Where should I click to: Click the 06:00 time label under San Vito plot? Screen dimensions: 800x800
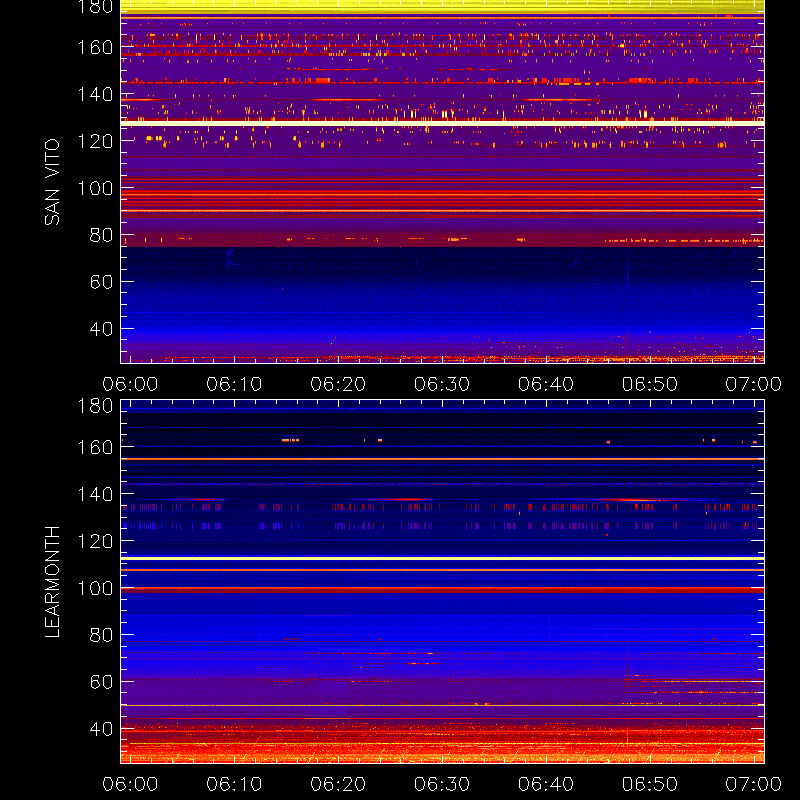coord(130,384)
